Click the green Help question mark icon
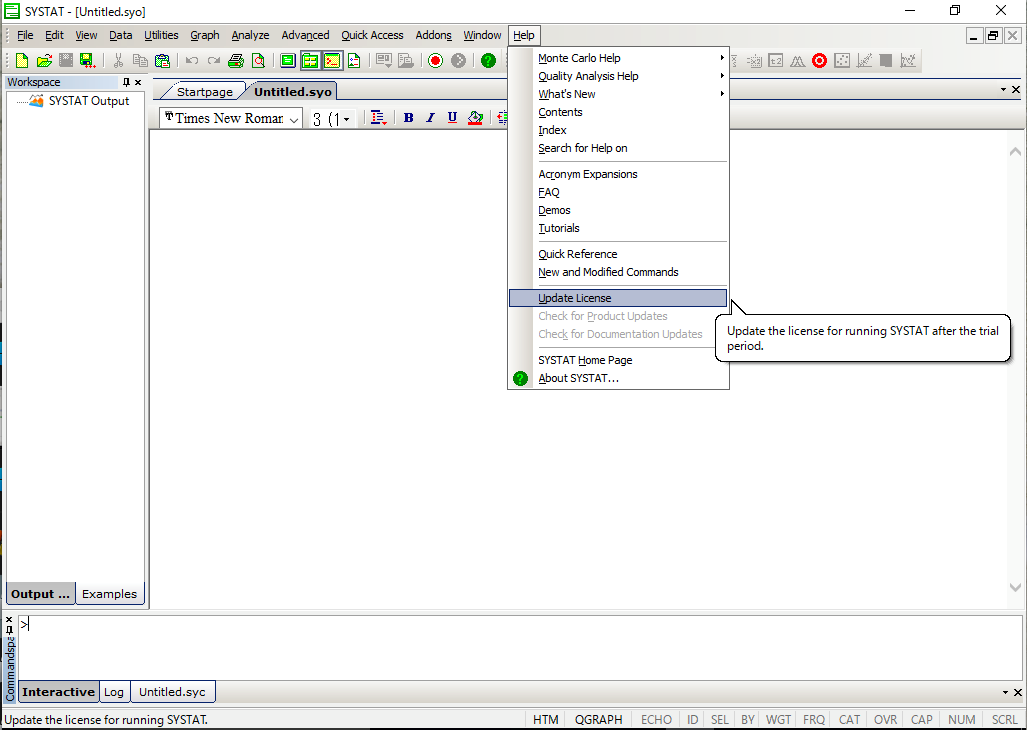Viewport: 1027px width, 730px height. click(x=488, y=61)
